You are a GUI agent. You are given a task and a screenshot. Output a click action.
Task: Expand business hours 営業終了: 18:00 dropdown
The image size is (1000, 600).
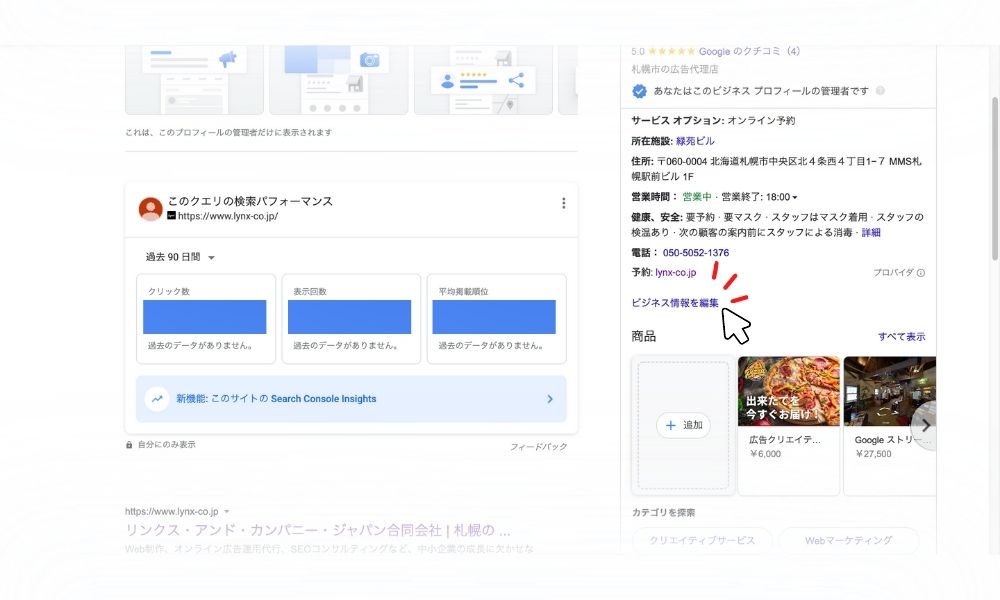[x=759, y=197]
